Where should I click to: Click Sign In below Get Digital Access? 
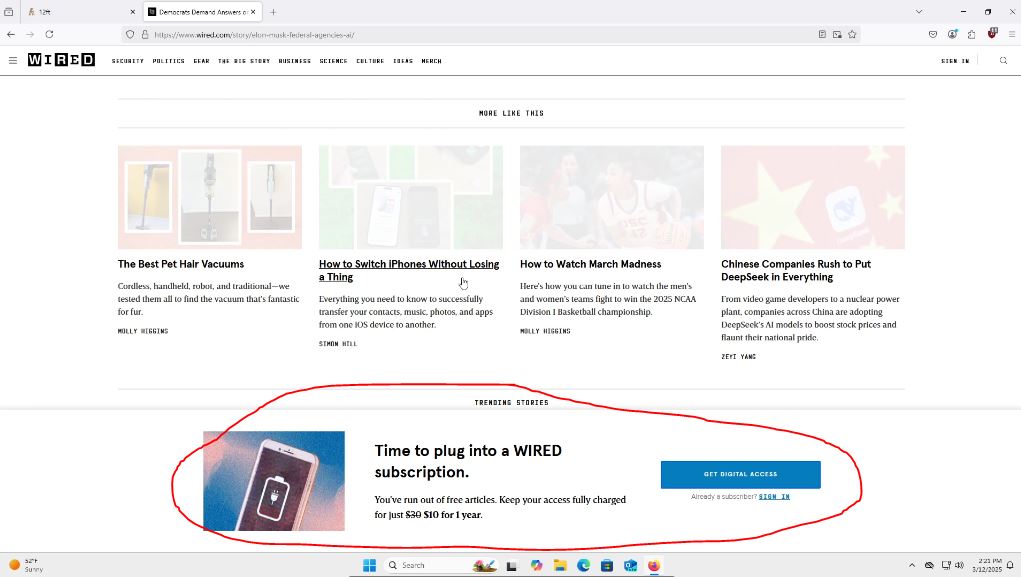tap(774, 496)
